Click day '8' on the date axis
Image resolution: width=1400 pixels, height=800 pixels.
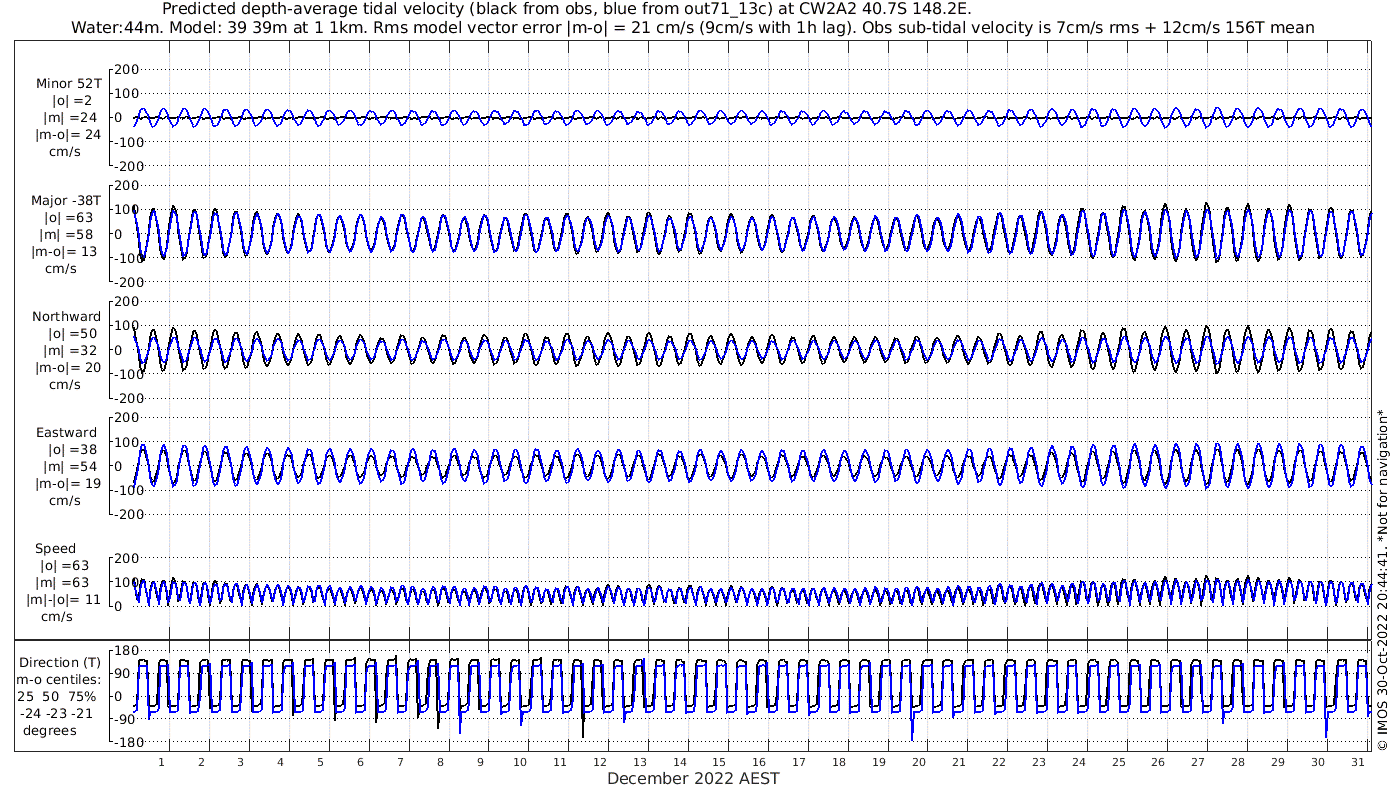tap(440, 762)
